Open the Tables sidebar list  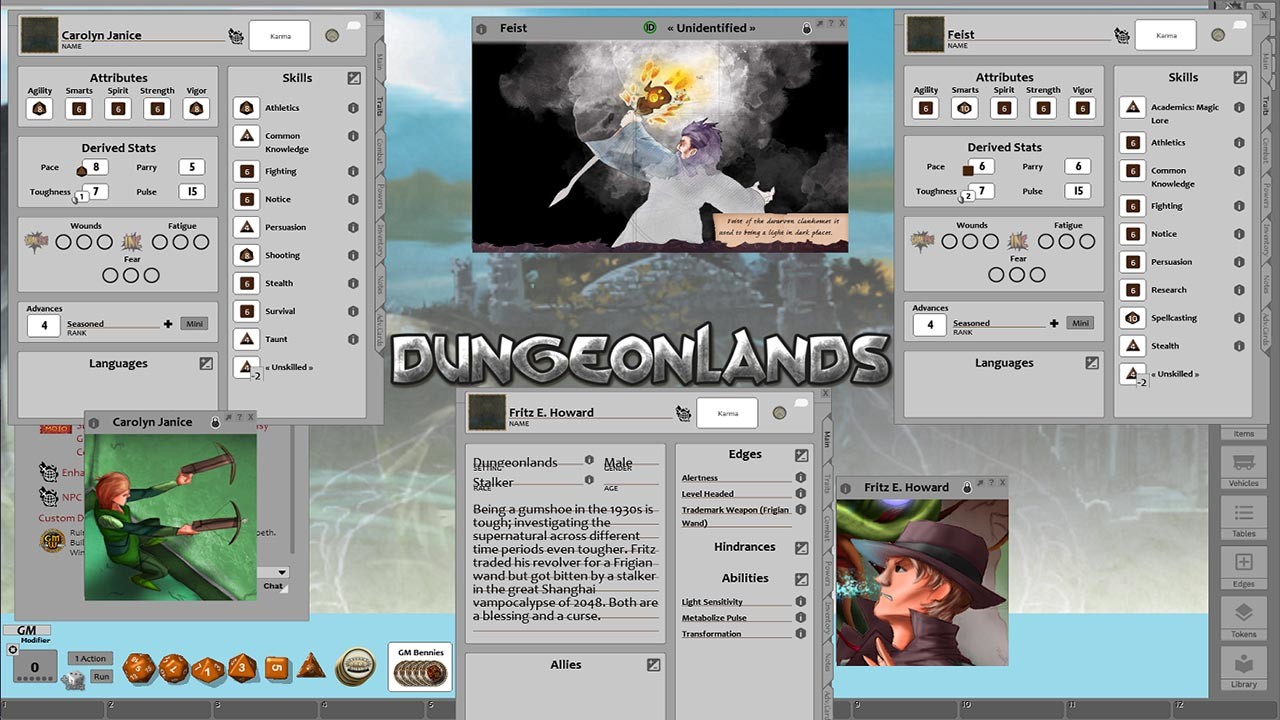click(1244, 519)
